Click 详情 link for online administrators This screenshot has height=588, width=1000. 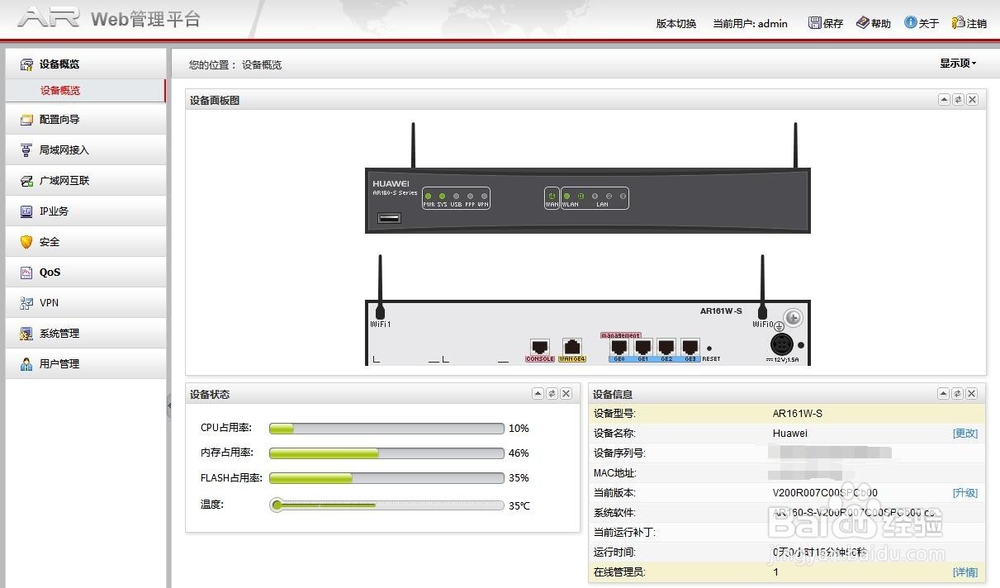pos(965,572)
